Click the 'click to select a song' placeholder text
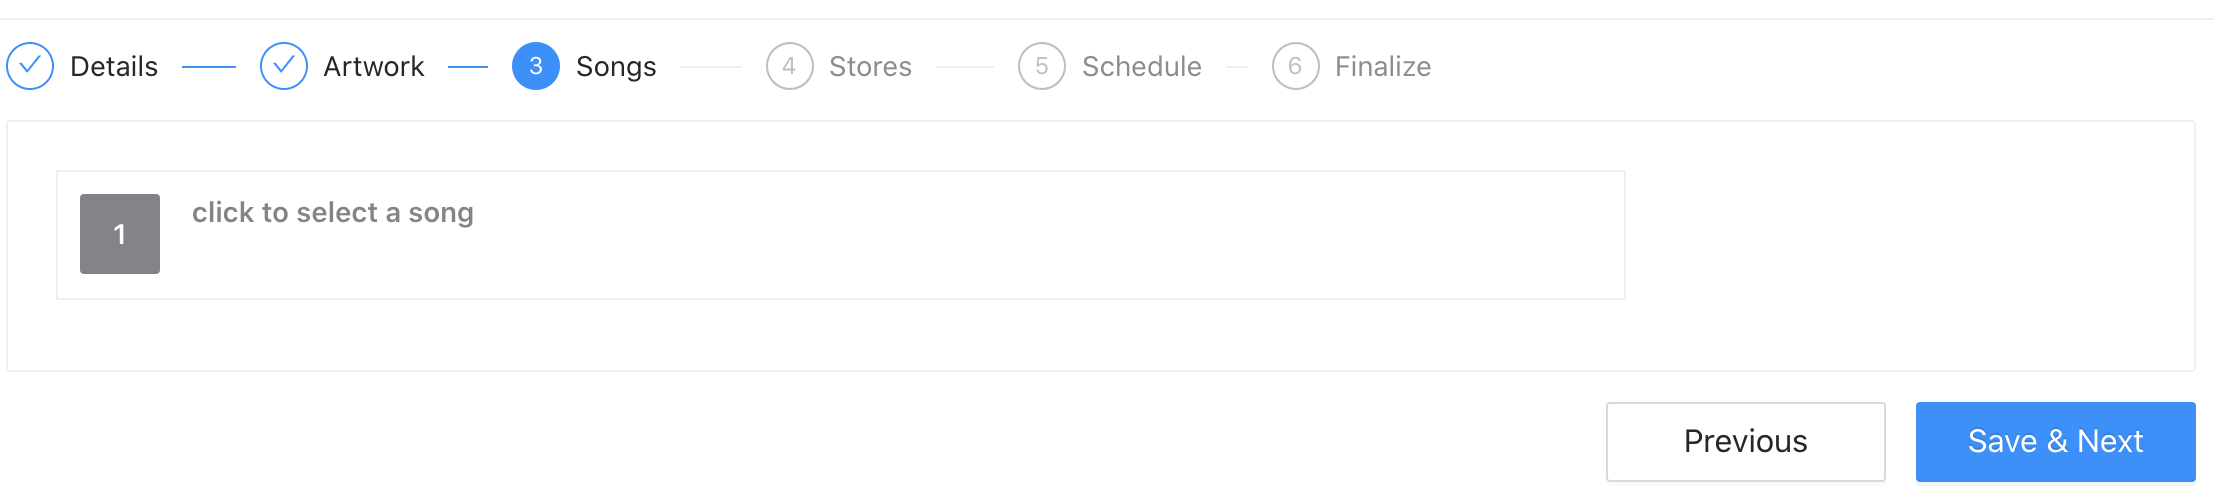The height and width of the screenshot is (500, 2214). coord(333,213)
